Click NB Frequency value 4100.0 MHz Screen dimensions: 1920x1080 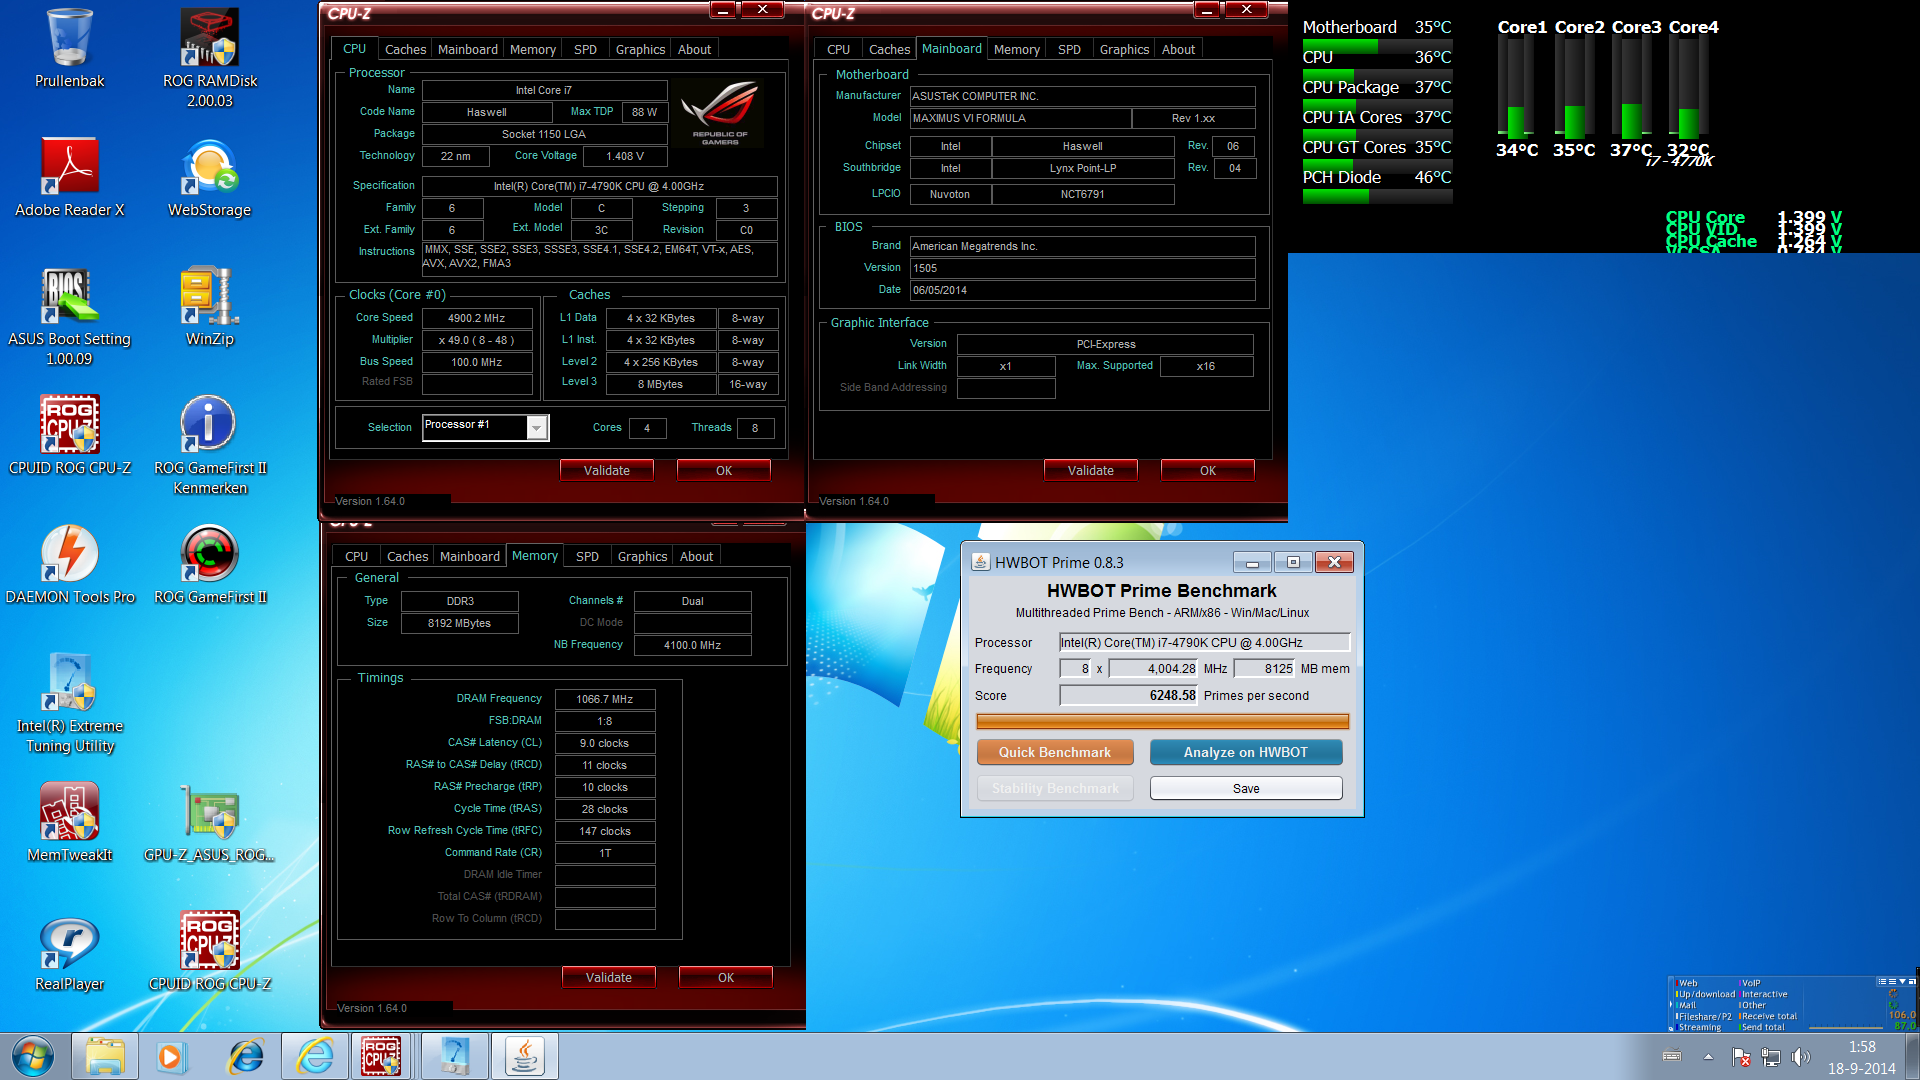pos(692,645)
